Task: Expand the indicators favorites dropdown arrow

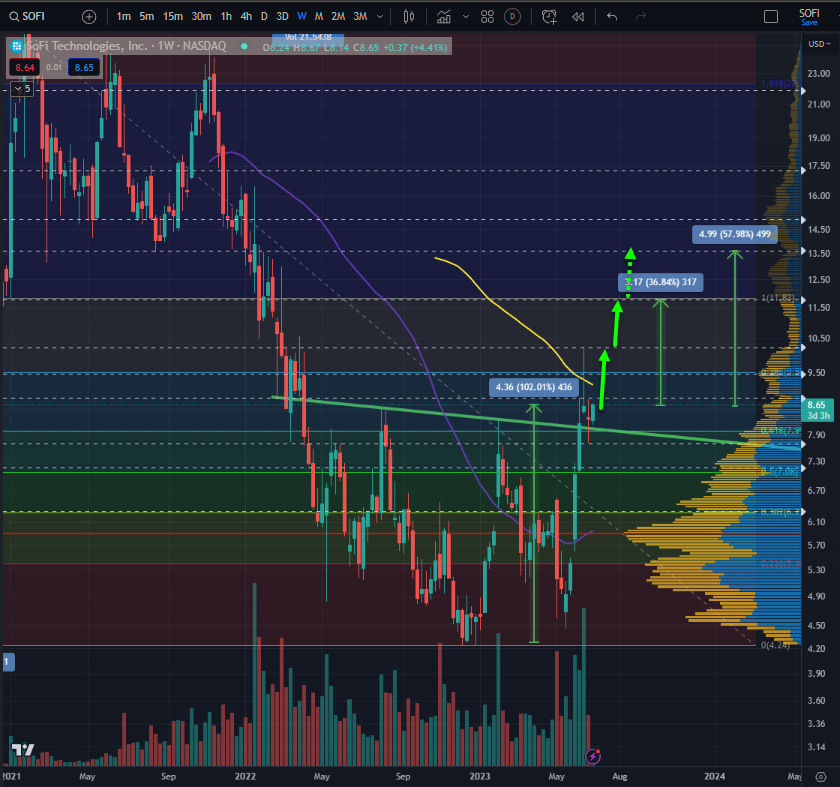Action: [x=466, y=17]
